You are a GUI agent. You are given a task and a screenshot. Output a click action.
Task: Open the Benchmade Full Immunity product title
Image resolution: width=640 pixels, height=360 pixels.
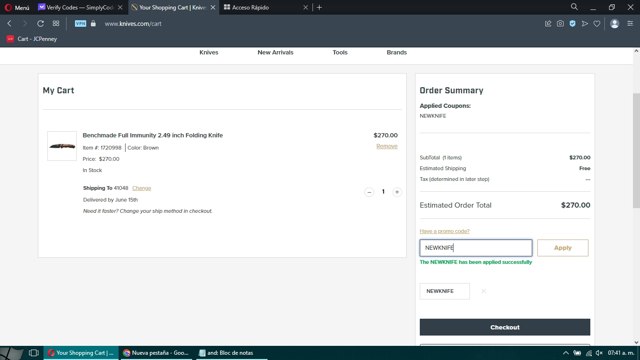point(153,135)
